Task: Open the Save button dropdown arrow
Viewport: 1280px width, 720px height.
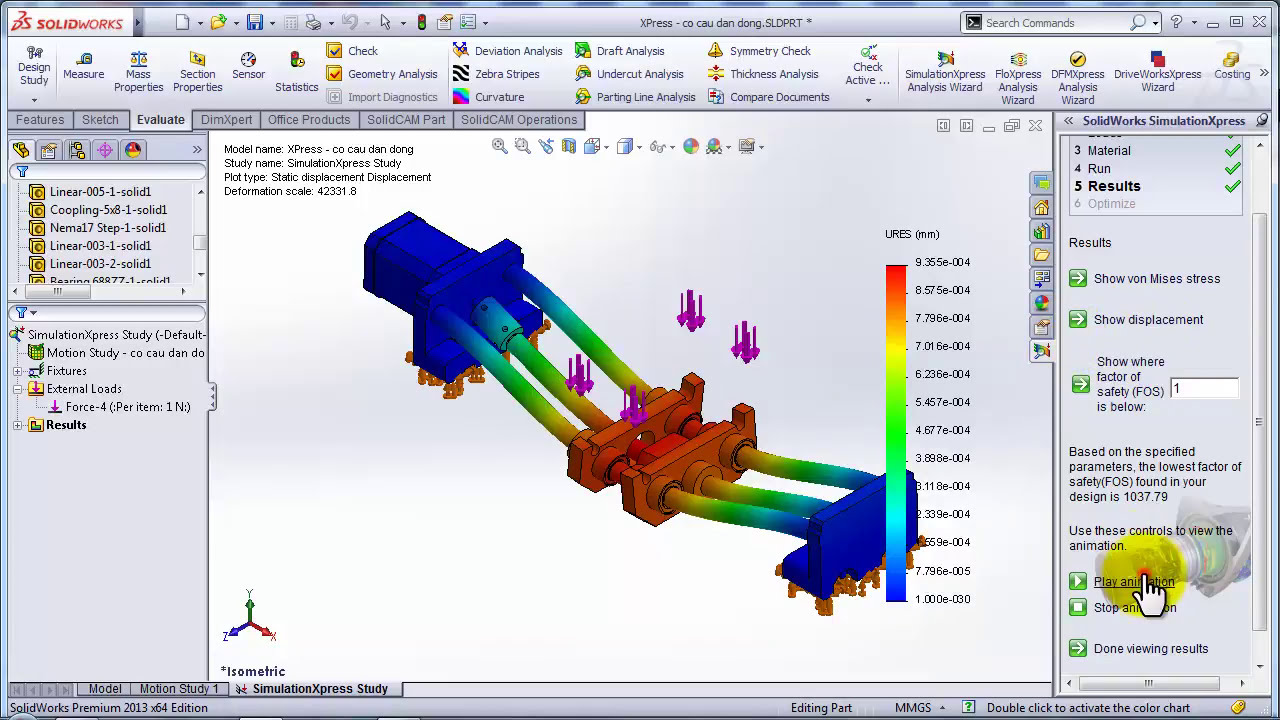Action: (274, 22)
